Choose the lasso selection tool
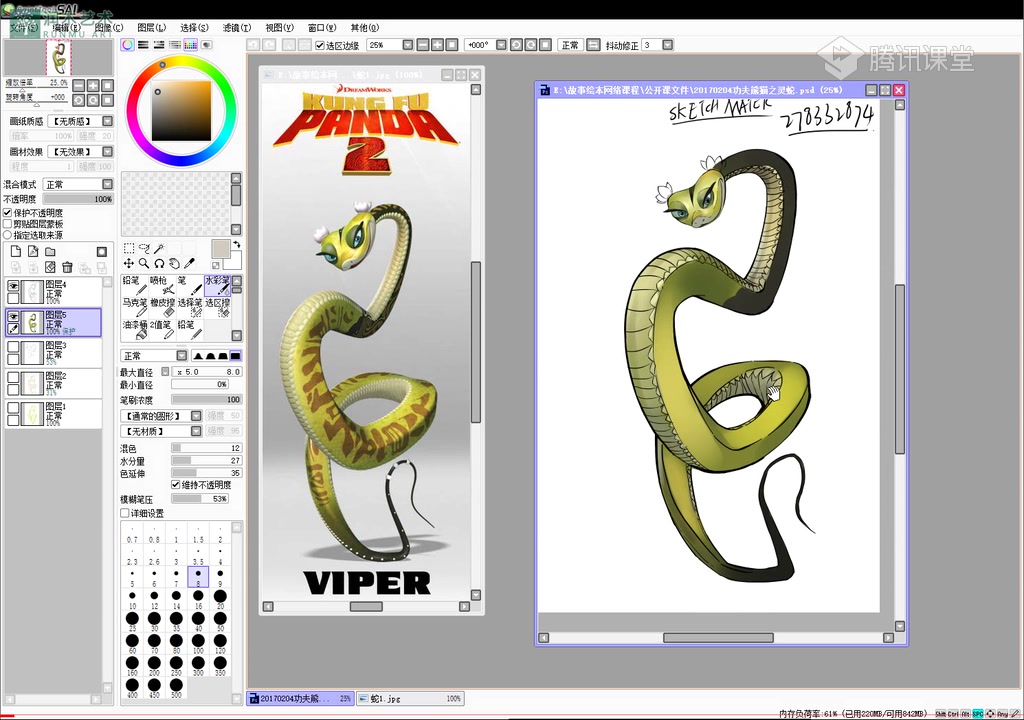1024x720 pixels. (x=144, y=248)
